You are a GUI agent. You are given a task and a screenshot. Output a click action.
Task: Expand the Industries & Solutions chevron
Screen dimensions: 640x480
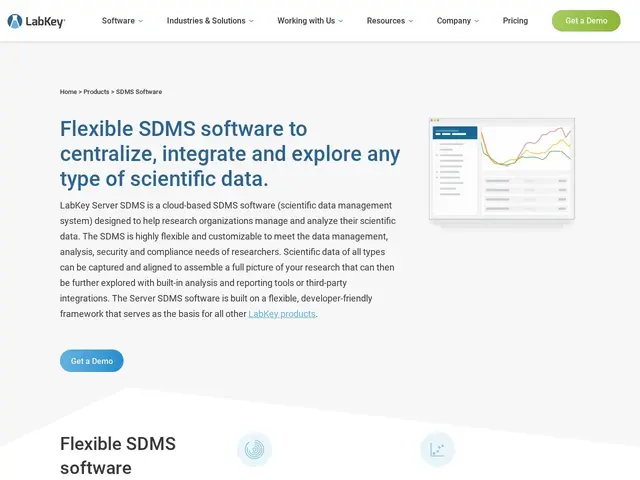(x=251, y=21)
